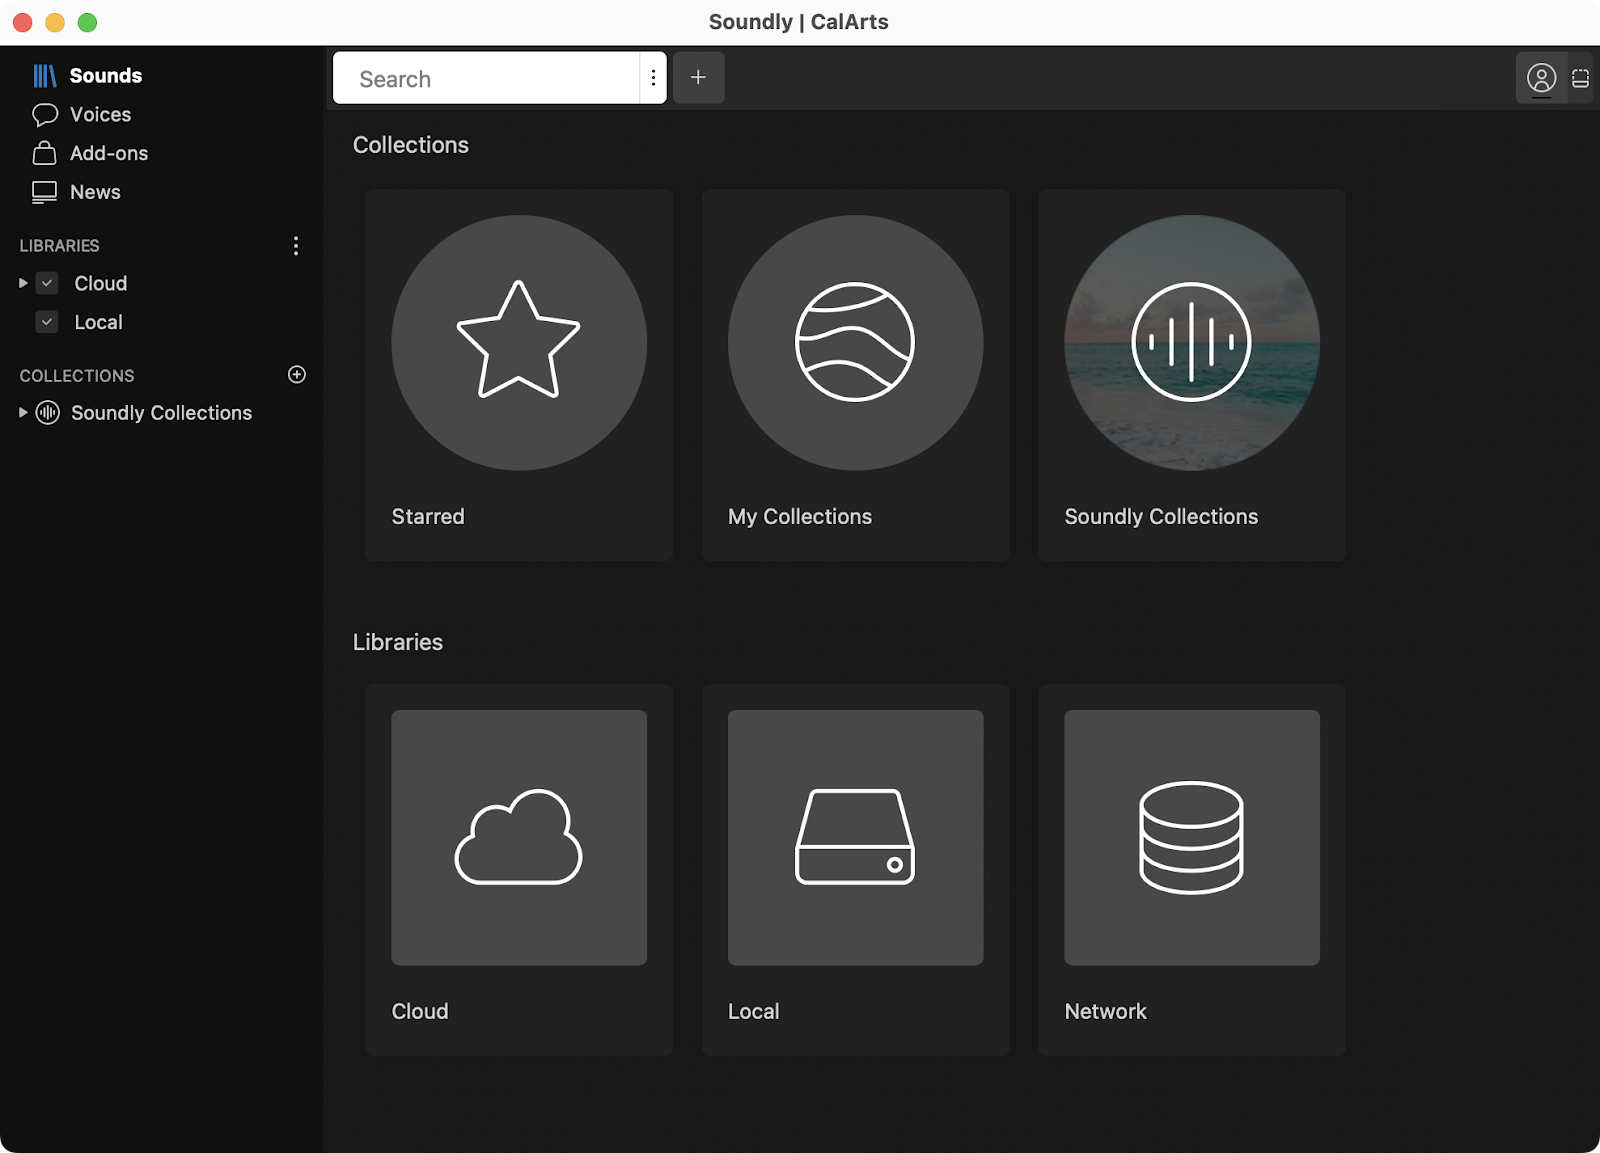Image resolution: width=1600 pixels, height=1153 pixels.
Task: Select Soundly Collections waveform icon in sidebar
Action: (48, 413)
